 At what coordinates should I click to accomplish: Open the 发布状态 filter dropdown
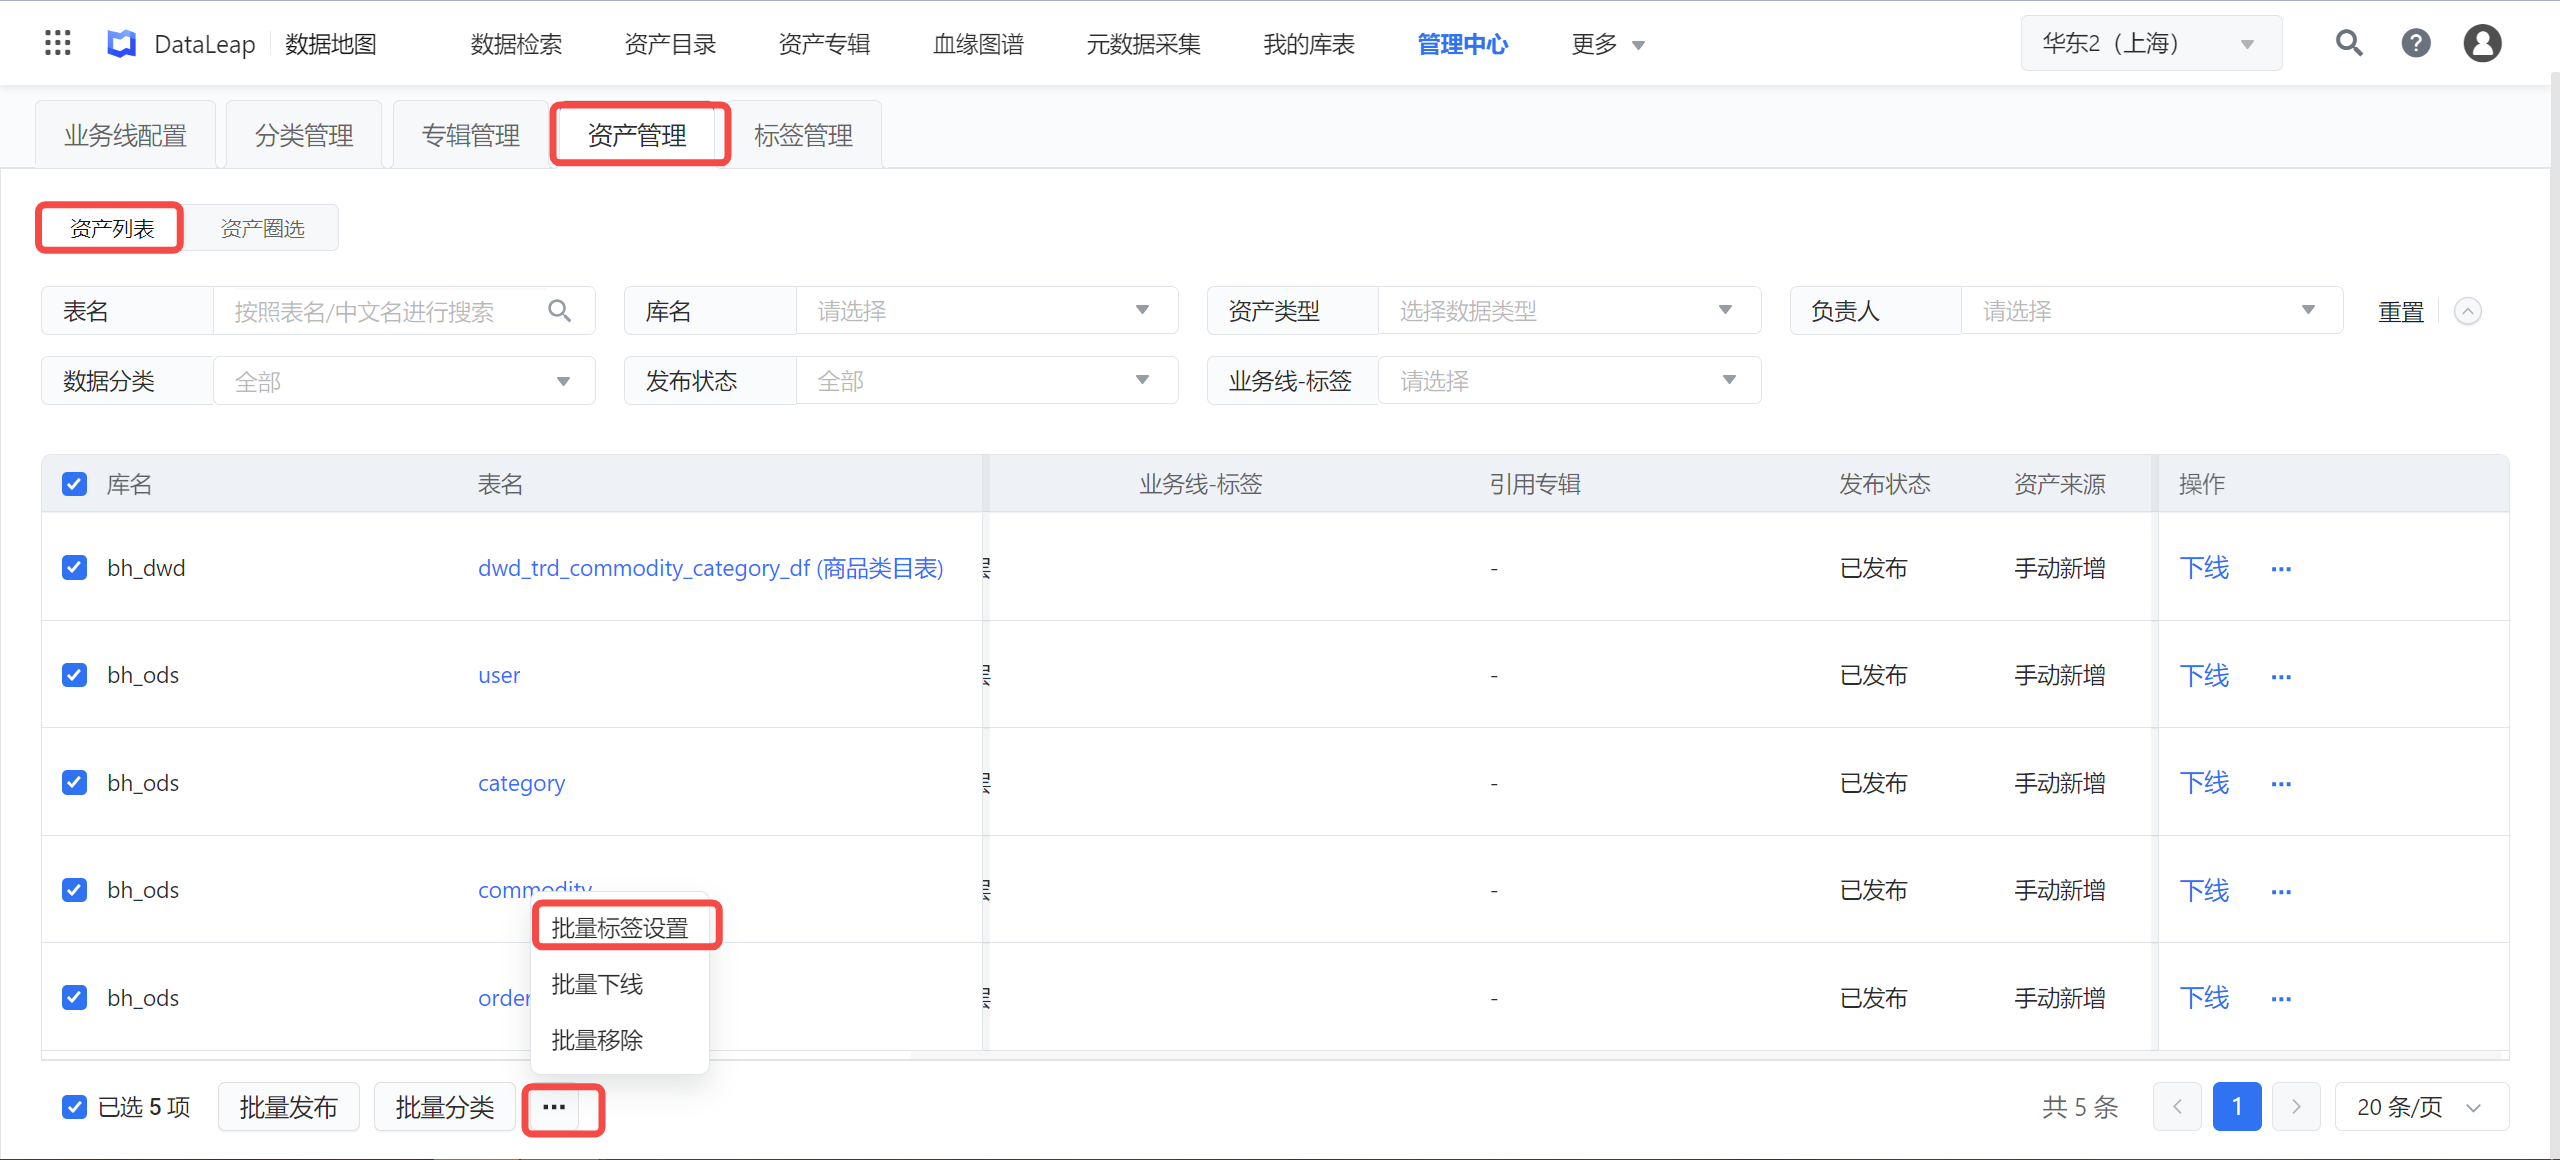pyautogui.click(x=986, y=381)
